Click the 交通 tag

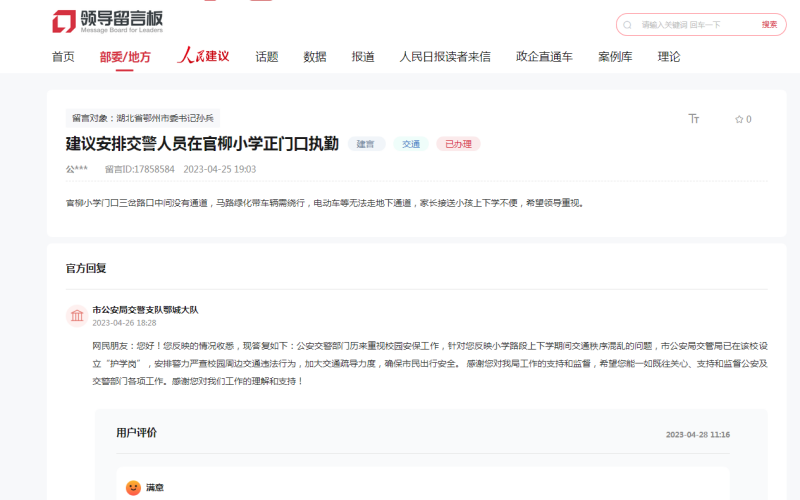[x=411, y=144]
